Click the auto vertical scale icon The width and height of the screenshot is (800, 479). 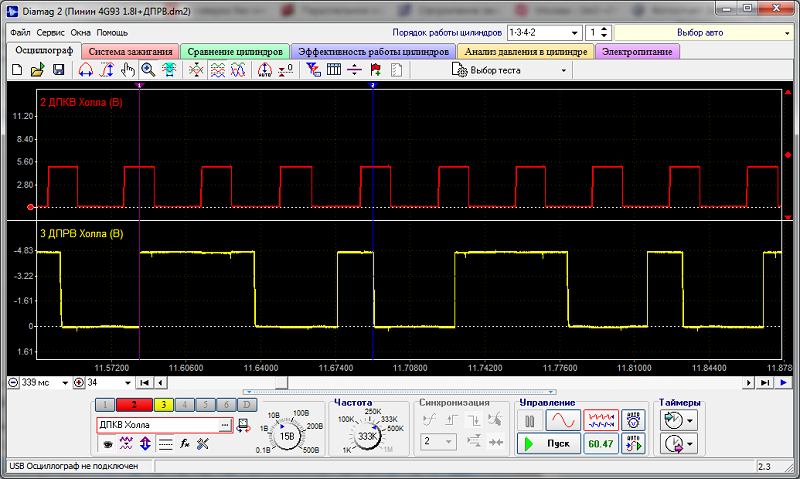coord(264,70)
